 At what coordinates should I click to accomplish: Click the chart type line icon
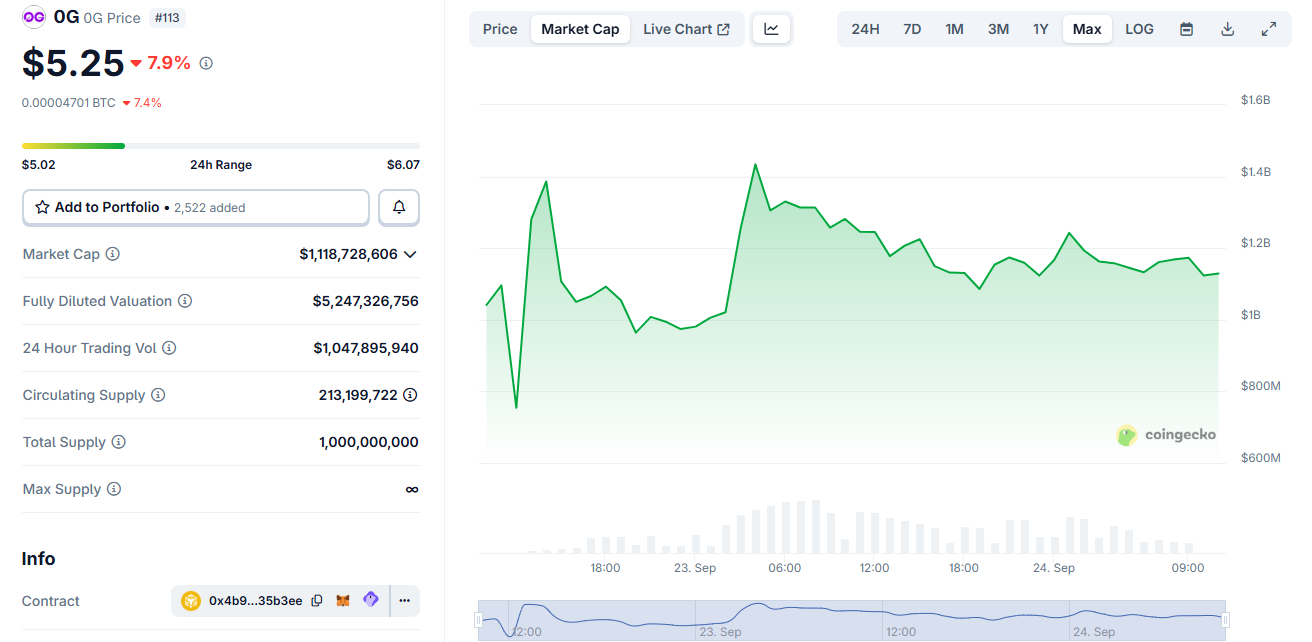click(771, 29)
